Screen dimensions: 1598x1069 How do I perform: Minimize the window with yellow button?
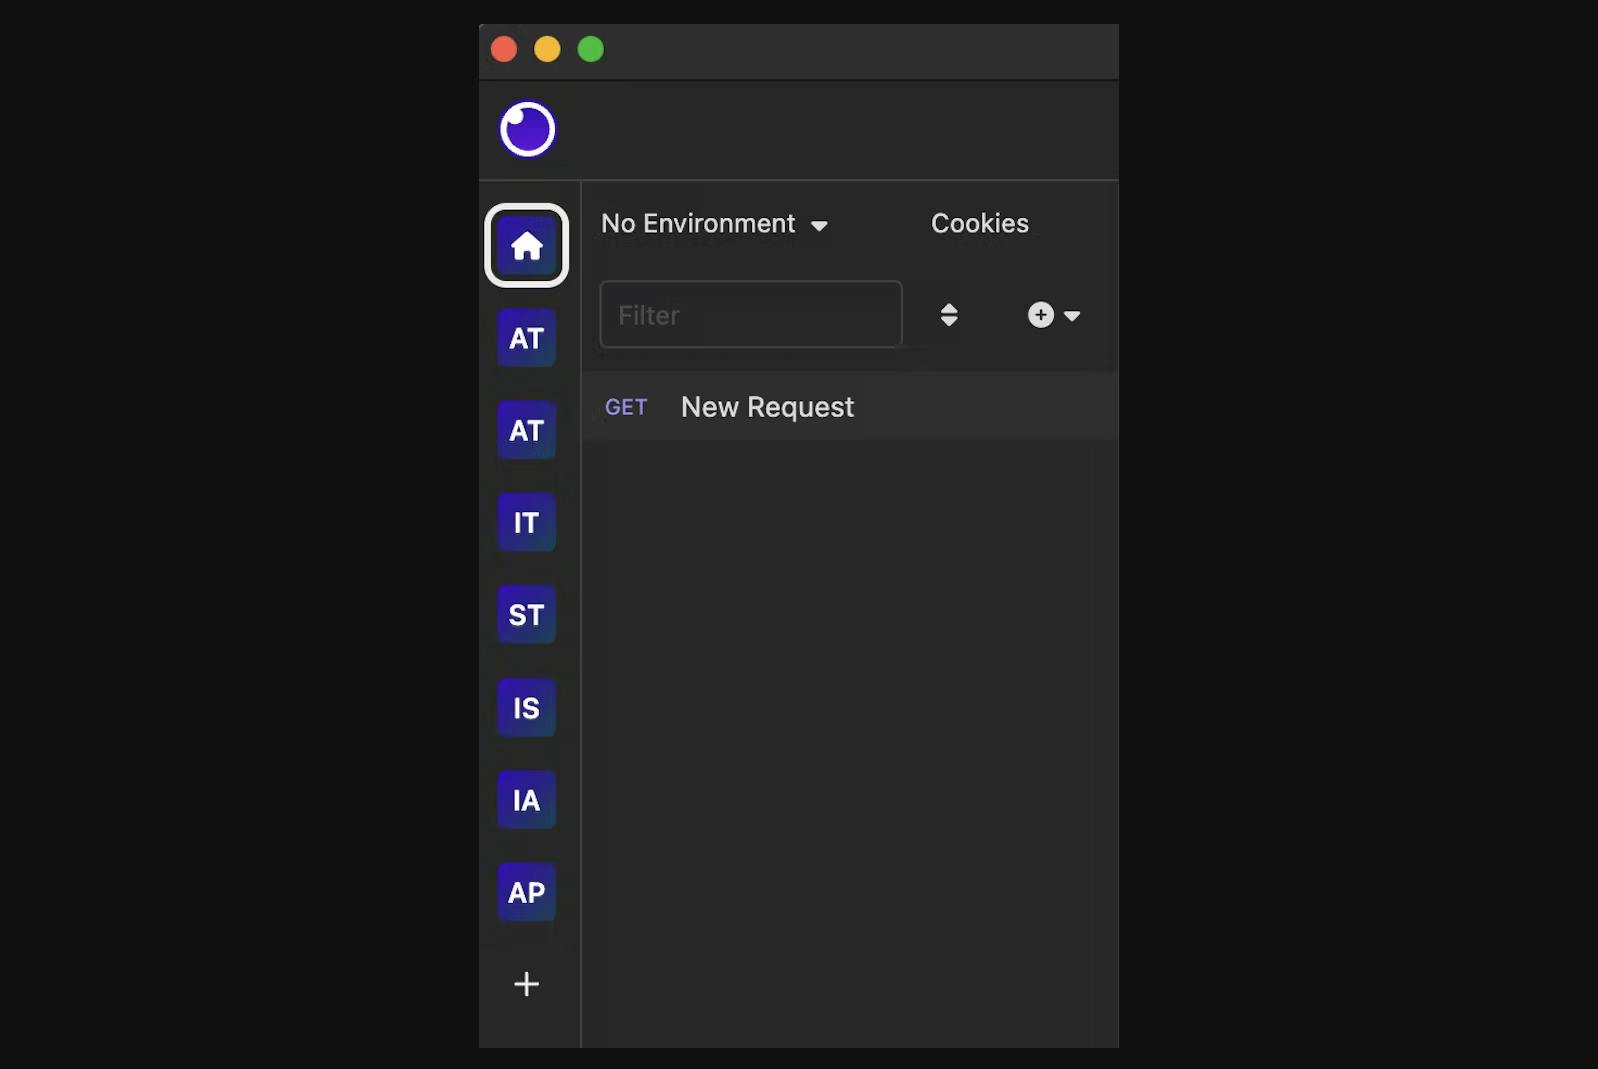[x=547, y=49]
